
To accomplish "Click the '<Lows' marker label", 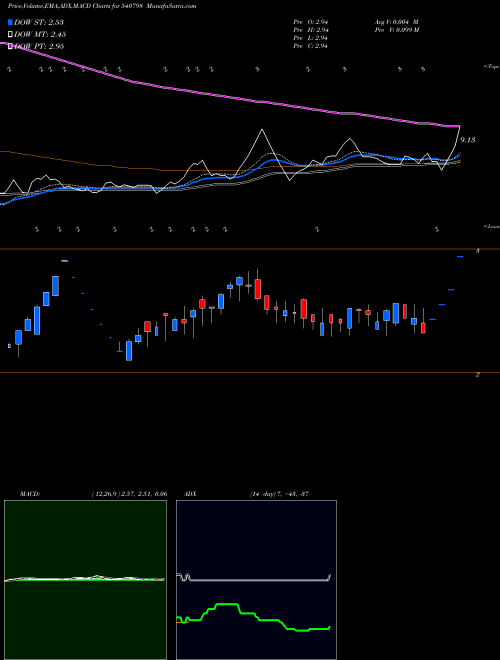I will coord(492,226).
